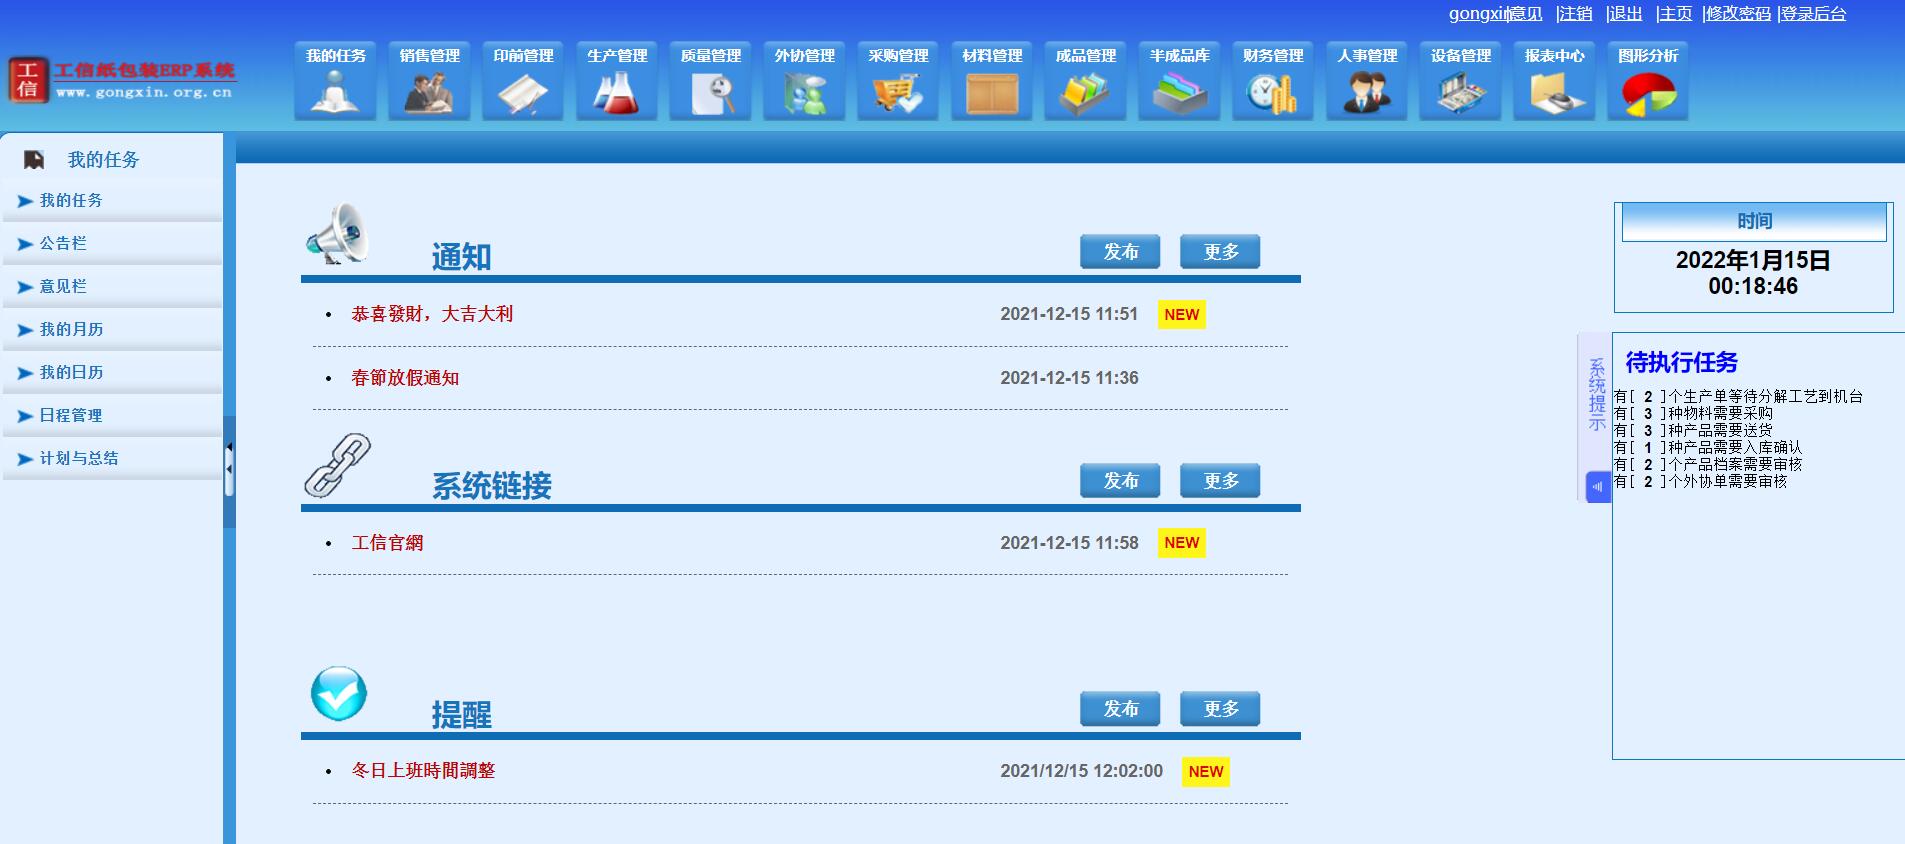Select 公告栏 from the sidebar menu
Viewport: 1905px width, 844px height.
[x=63, y=244]
